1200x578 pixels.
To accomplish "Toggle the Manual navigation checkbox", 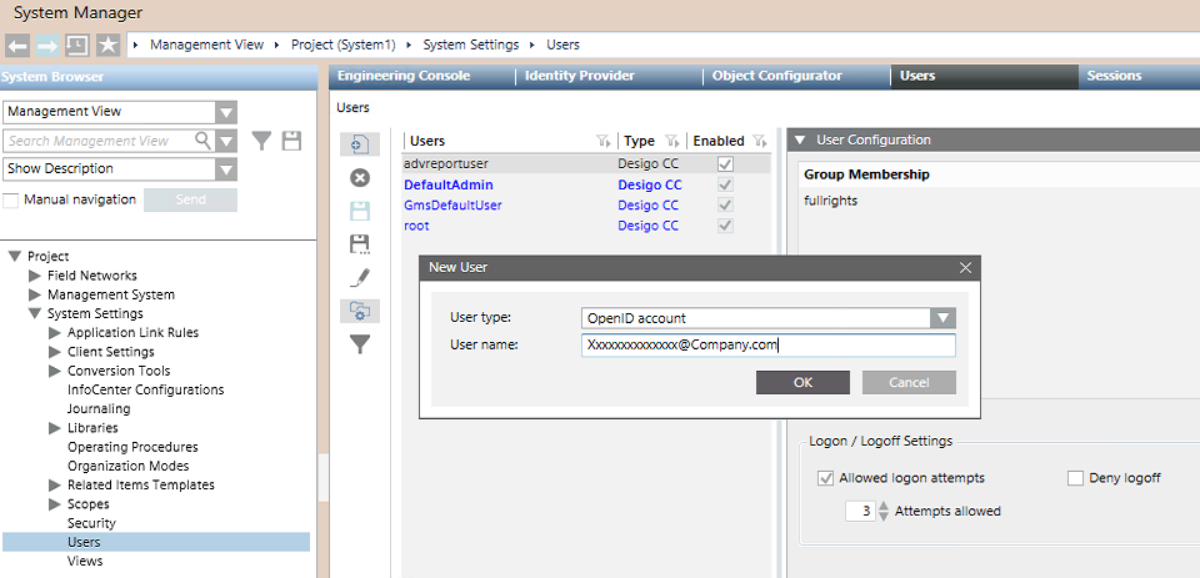I will pyautogui.click(x=11, y=200).
